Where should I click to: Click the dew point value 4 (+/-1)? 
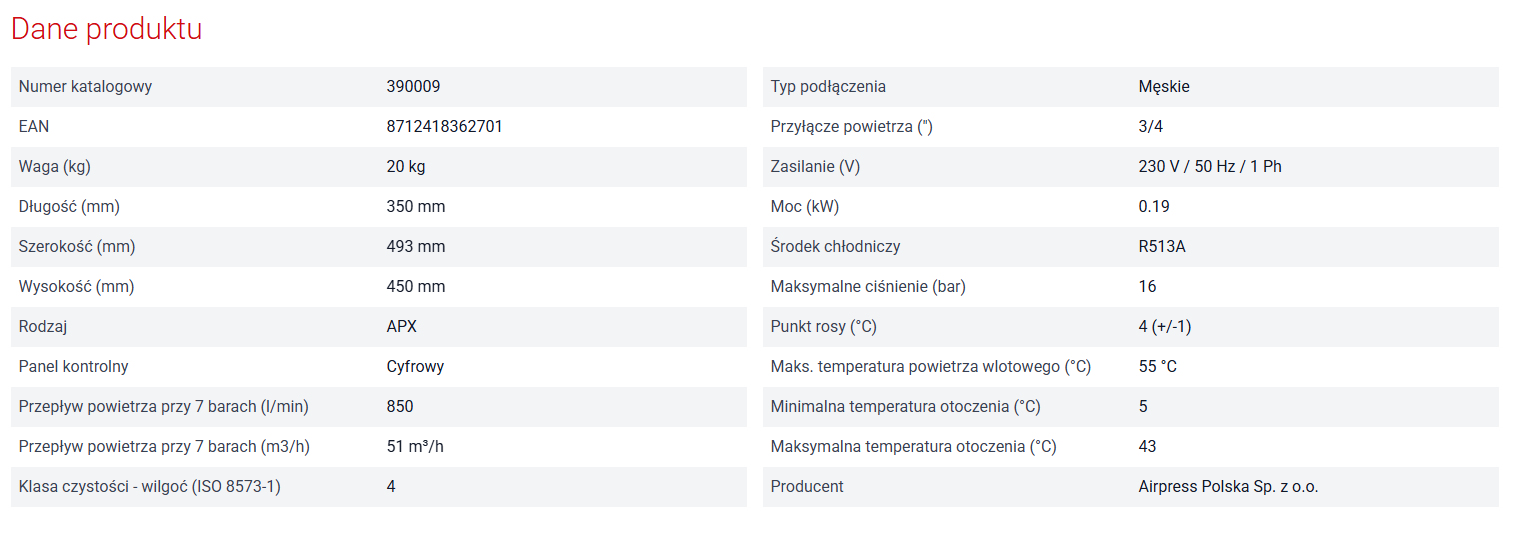[x=1164, y=327]
